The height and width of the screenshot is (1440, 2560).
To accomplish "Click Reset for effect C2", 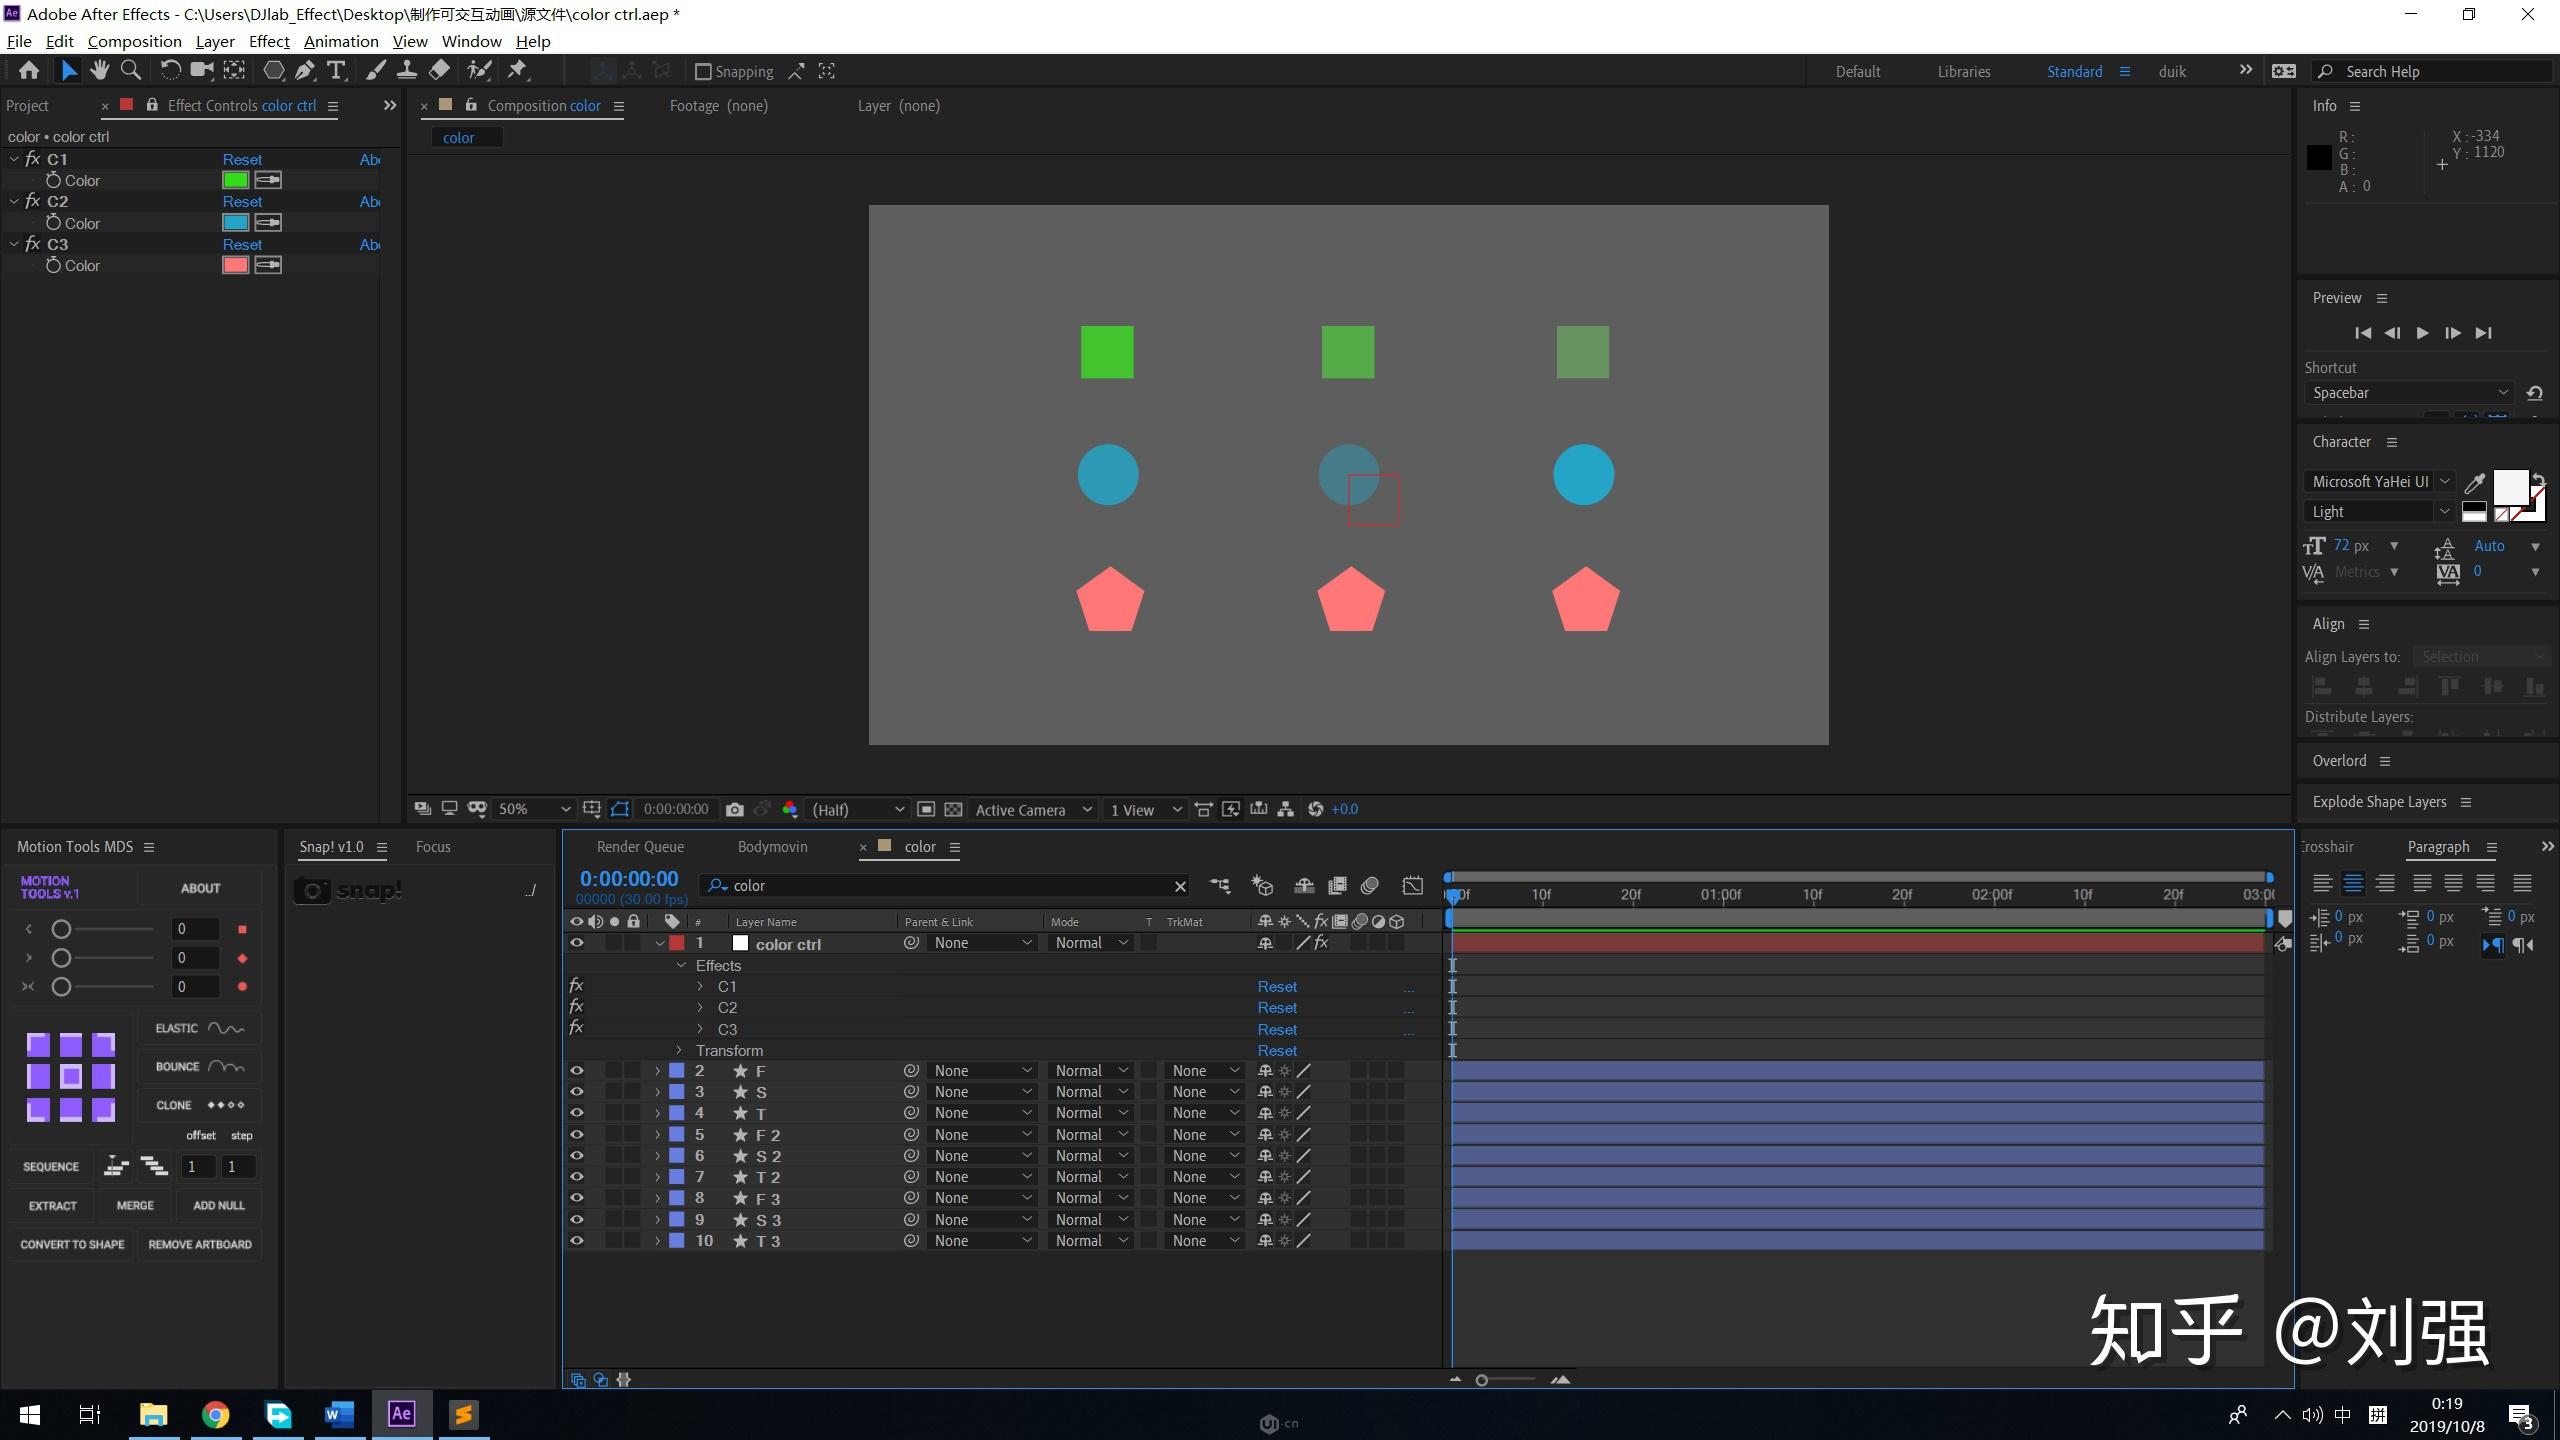I will point(242,202).
